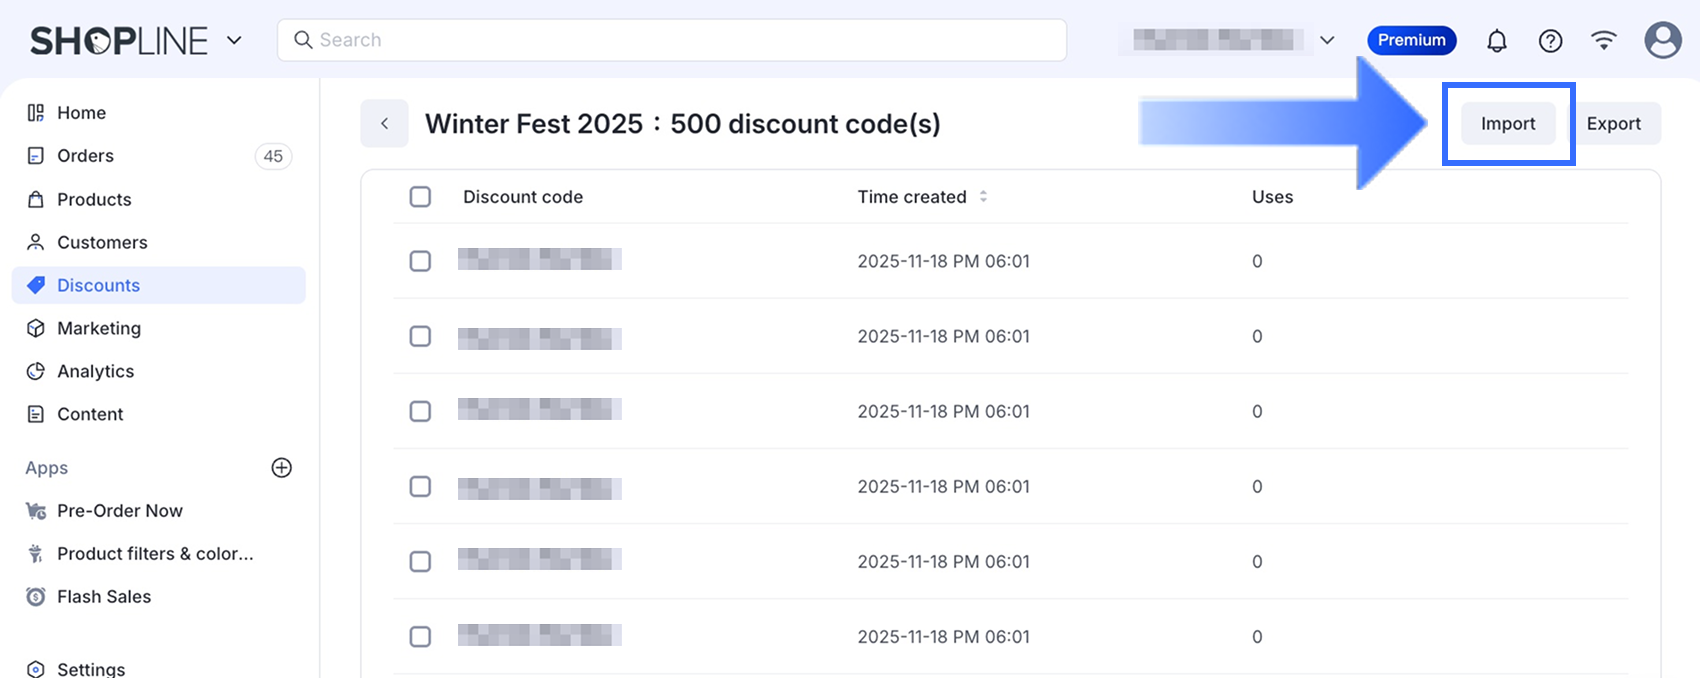
Task: Sort by Time created column arrows
Action: [x=983, y=197]
